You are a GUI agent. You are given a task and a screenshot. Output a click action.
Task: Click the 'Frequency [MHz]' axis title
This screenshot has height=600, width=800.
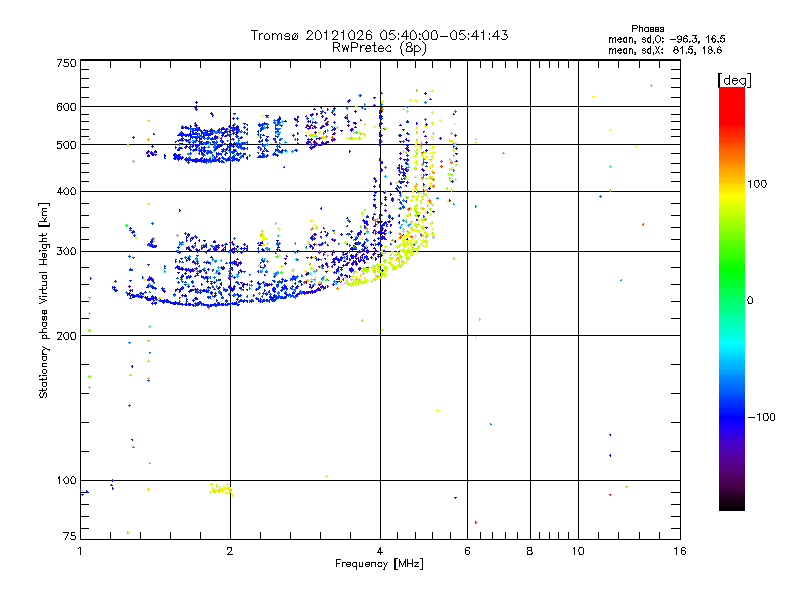pos(379,564)
